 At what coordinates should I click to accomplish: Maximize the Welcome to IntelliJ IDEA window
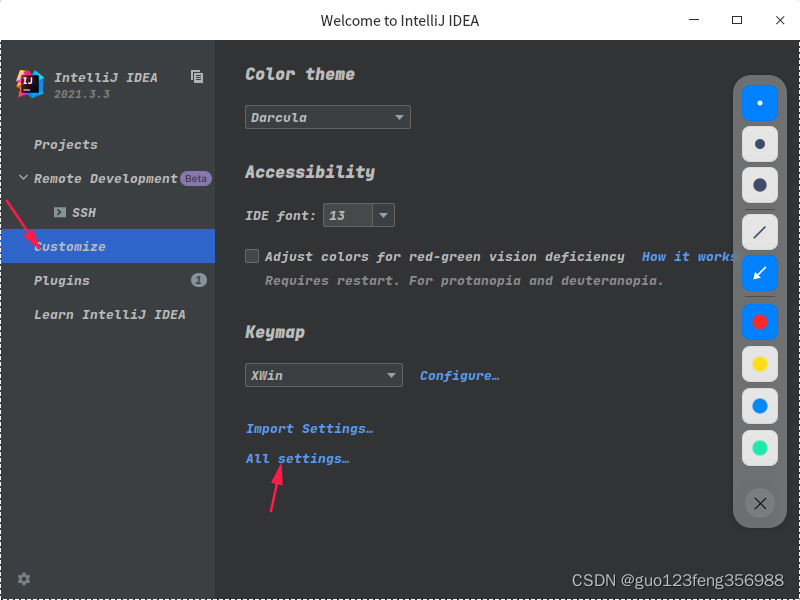pyautogui.click(x=737, y=20)
